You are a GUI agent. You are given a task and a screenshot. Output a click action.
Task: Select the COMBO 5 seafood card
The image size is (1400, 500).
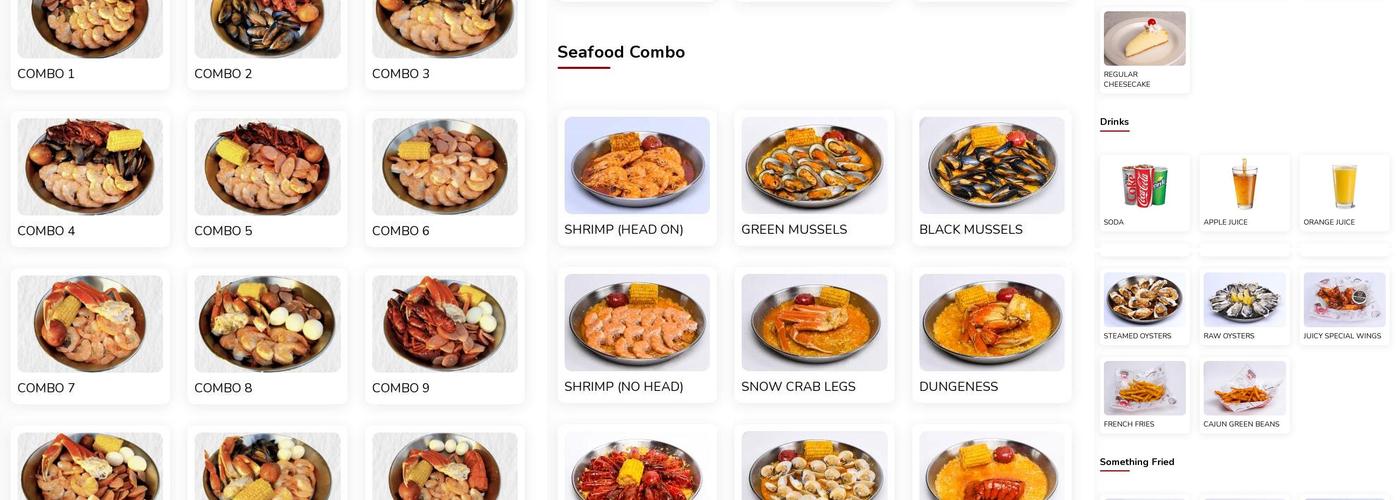(267, 179)
